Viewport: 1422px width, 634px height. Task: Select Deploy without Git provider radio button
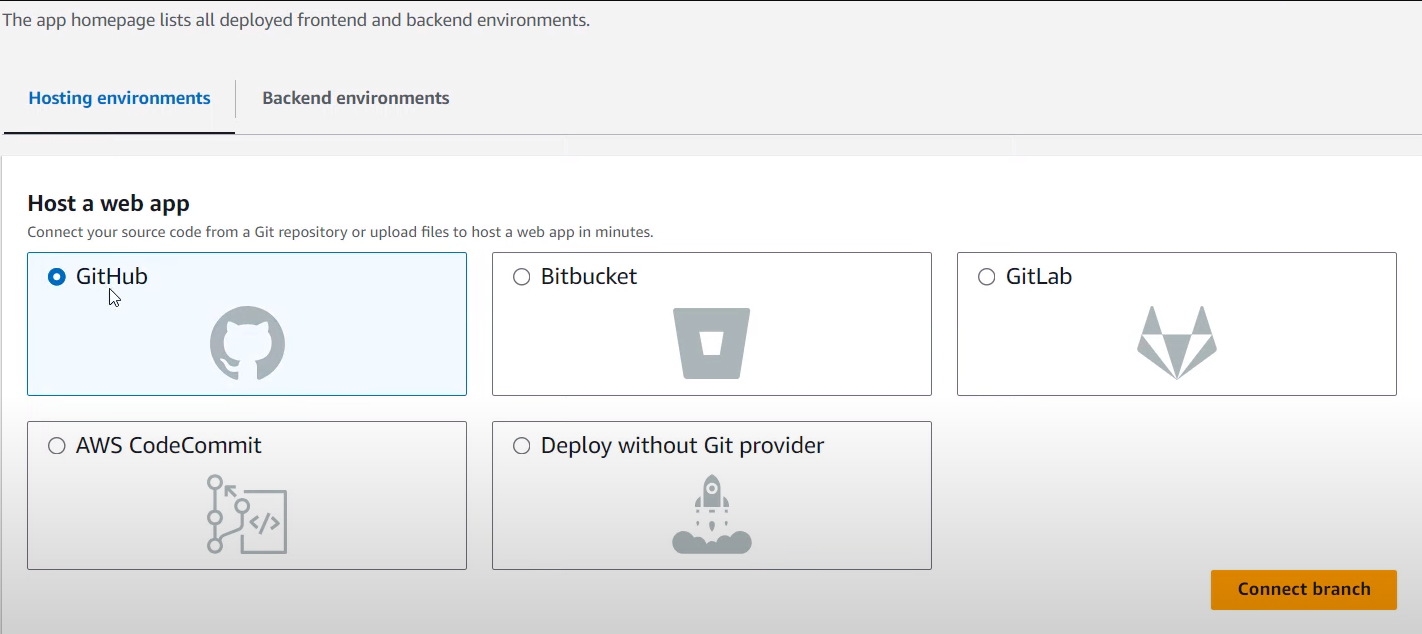pos(521,446)
